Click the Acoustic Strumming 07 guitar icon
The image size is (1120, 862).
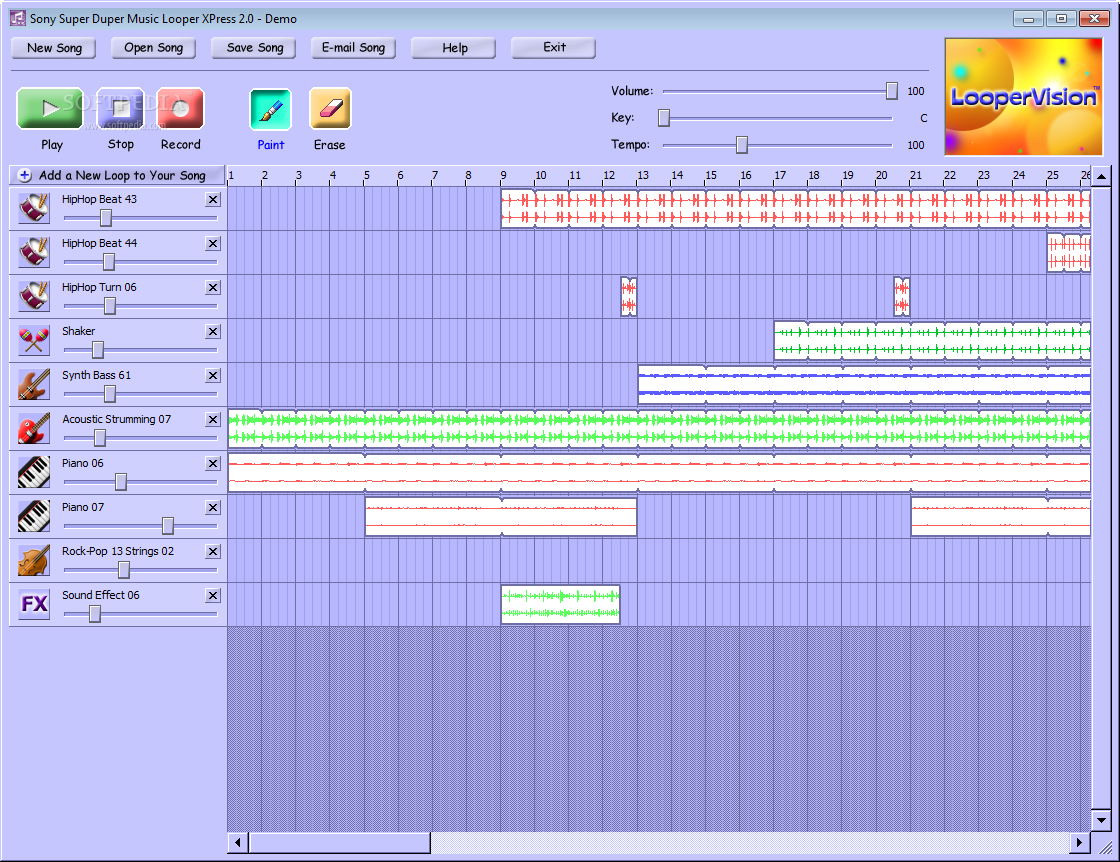(x=34, y=428)
